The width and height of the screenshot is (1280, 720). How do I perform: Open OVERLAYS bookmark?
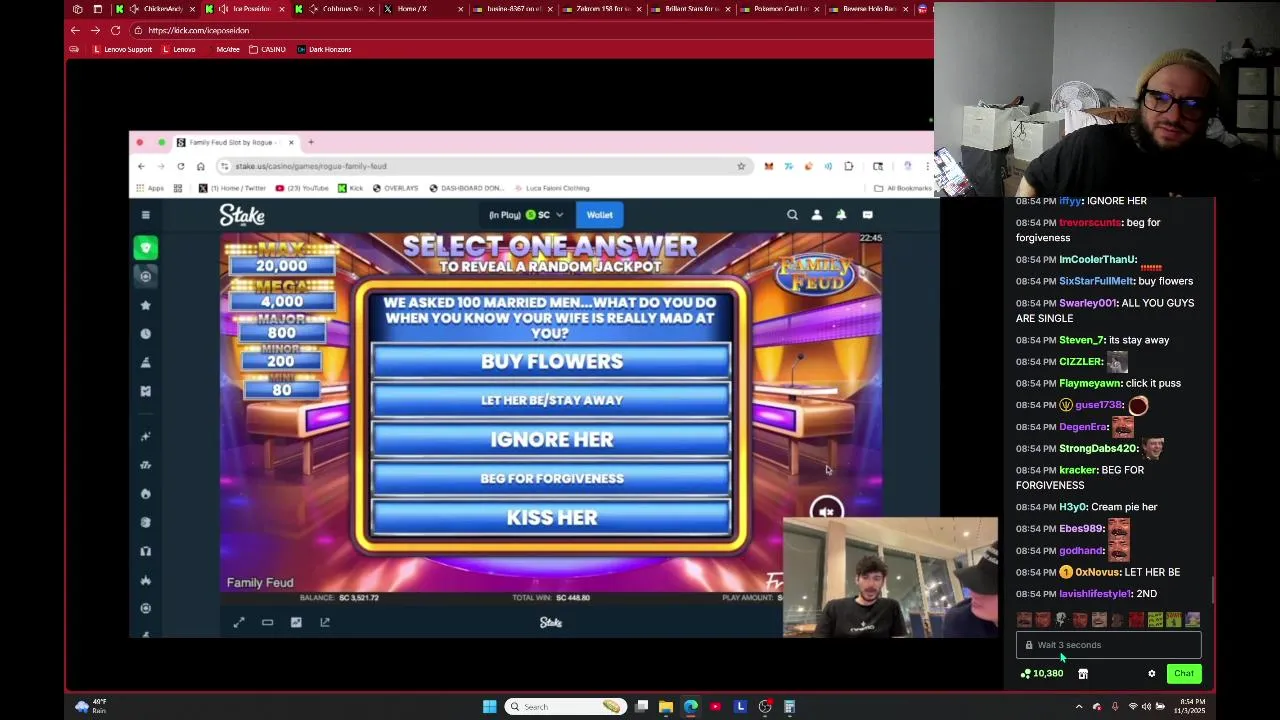(395, 188)
